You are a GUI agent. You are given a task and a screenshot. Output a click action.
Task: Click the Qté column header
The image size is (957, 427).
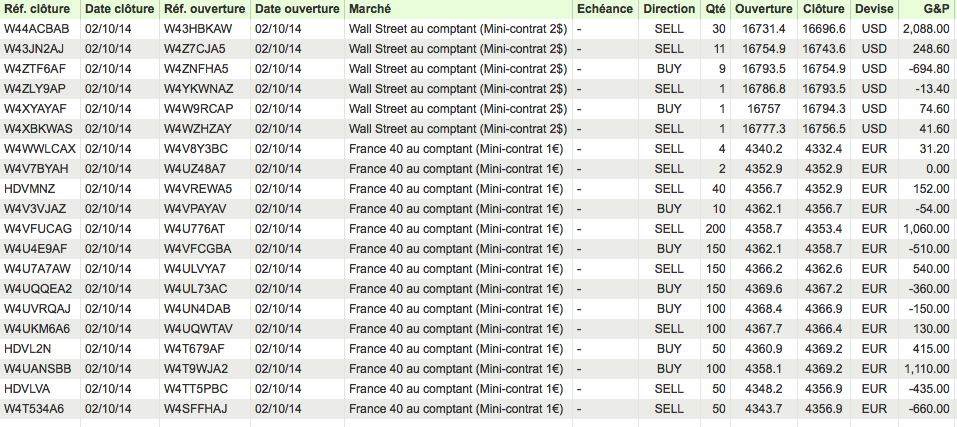pos(715,9)
